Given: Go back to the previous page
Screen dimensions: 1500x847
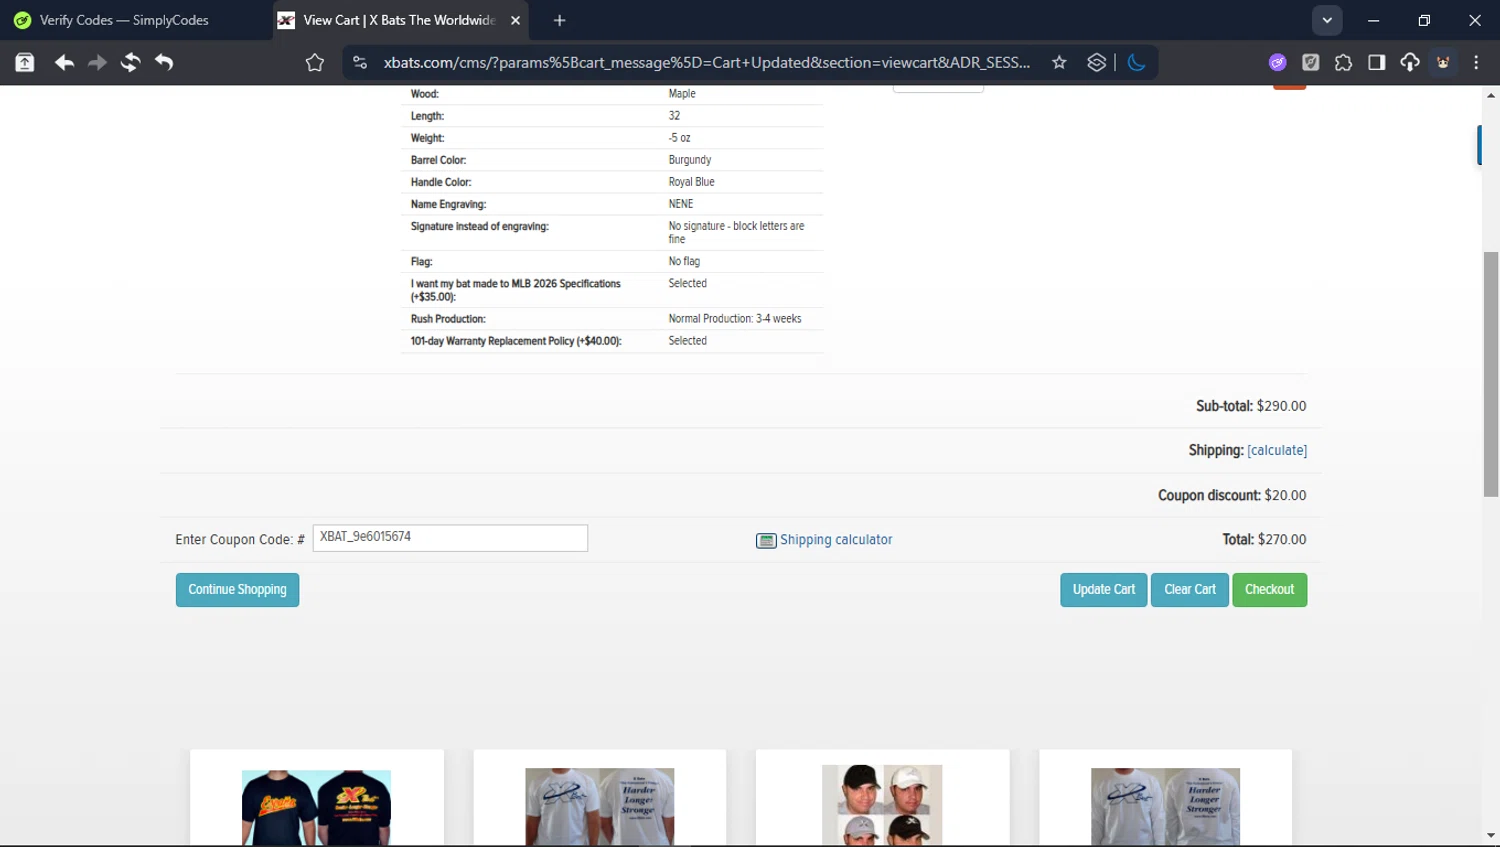Looking at the screenshot, I should 64,63.
